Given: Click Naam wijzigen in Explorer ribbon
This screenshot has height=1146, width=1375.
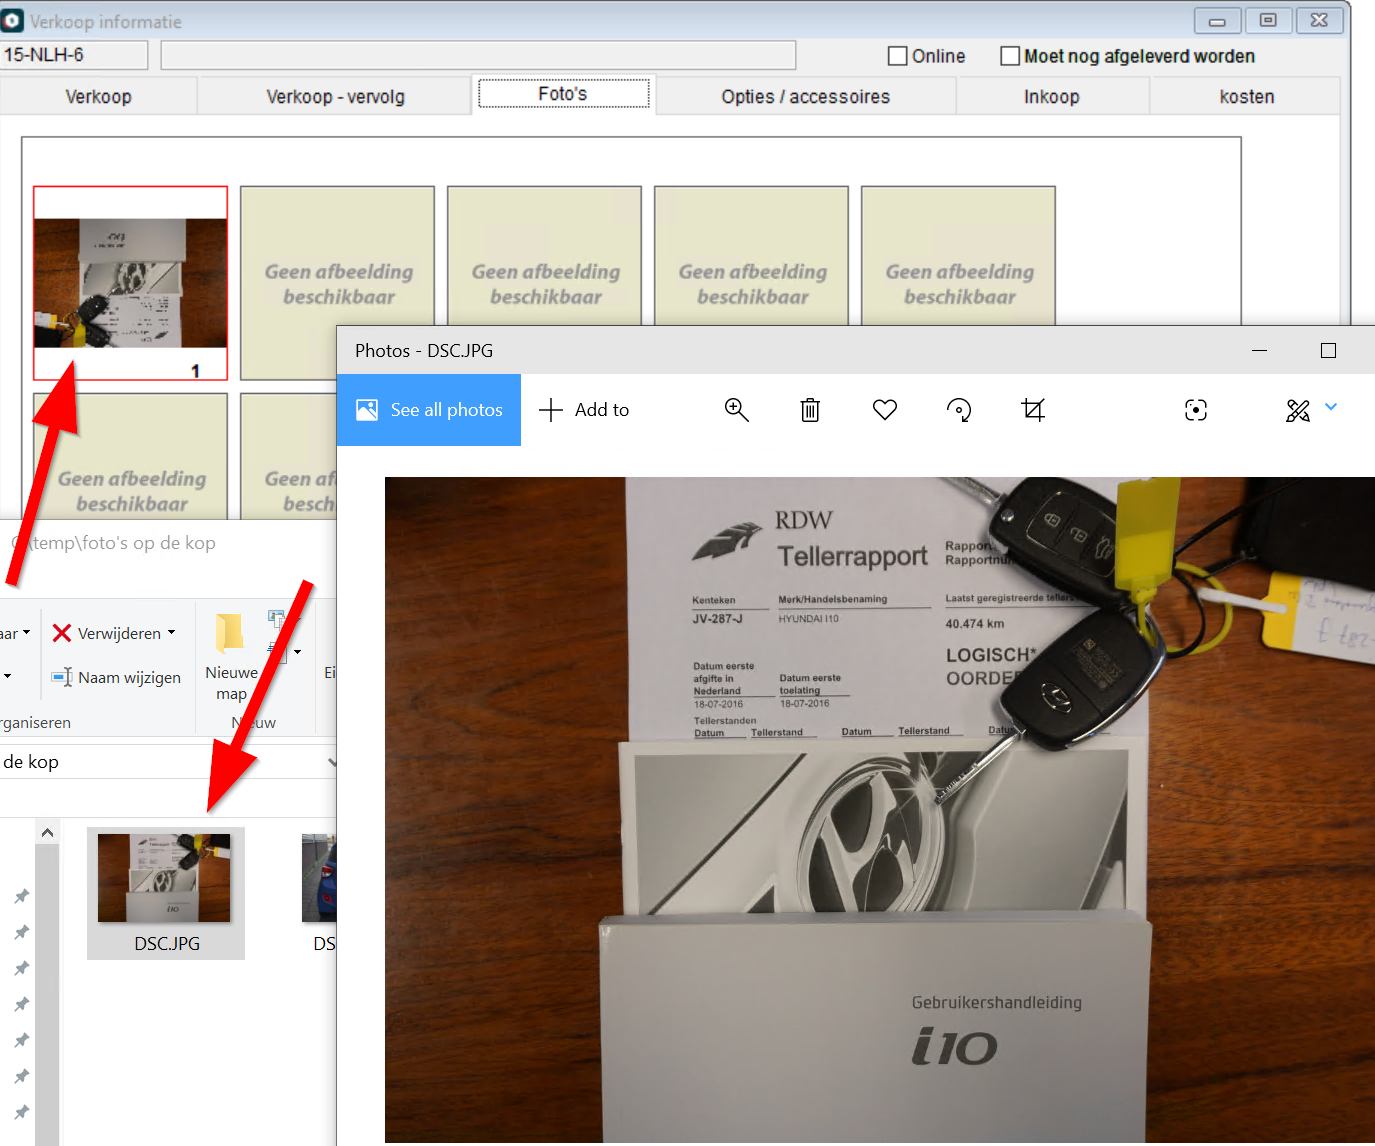Looking at the screenshot, I should [116, 677].
